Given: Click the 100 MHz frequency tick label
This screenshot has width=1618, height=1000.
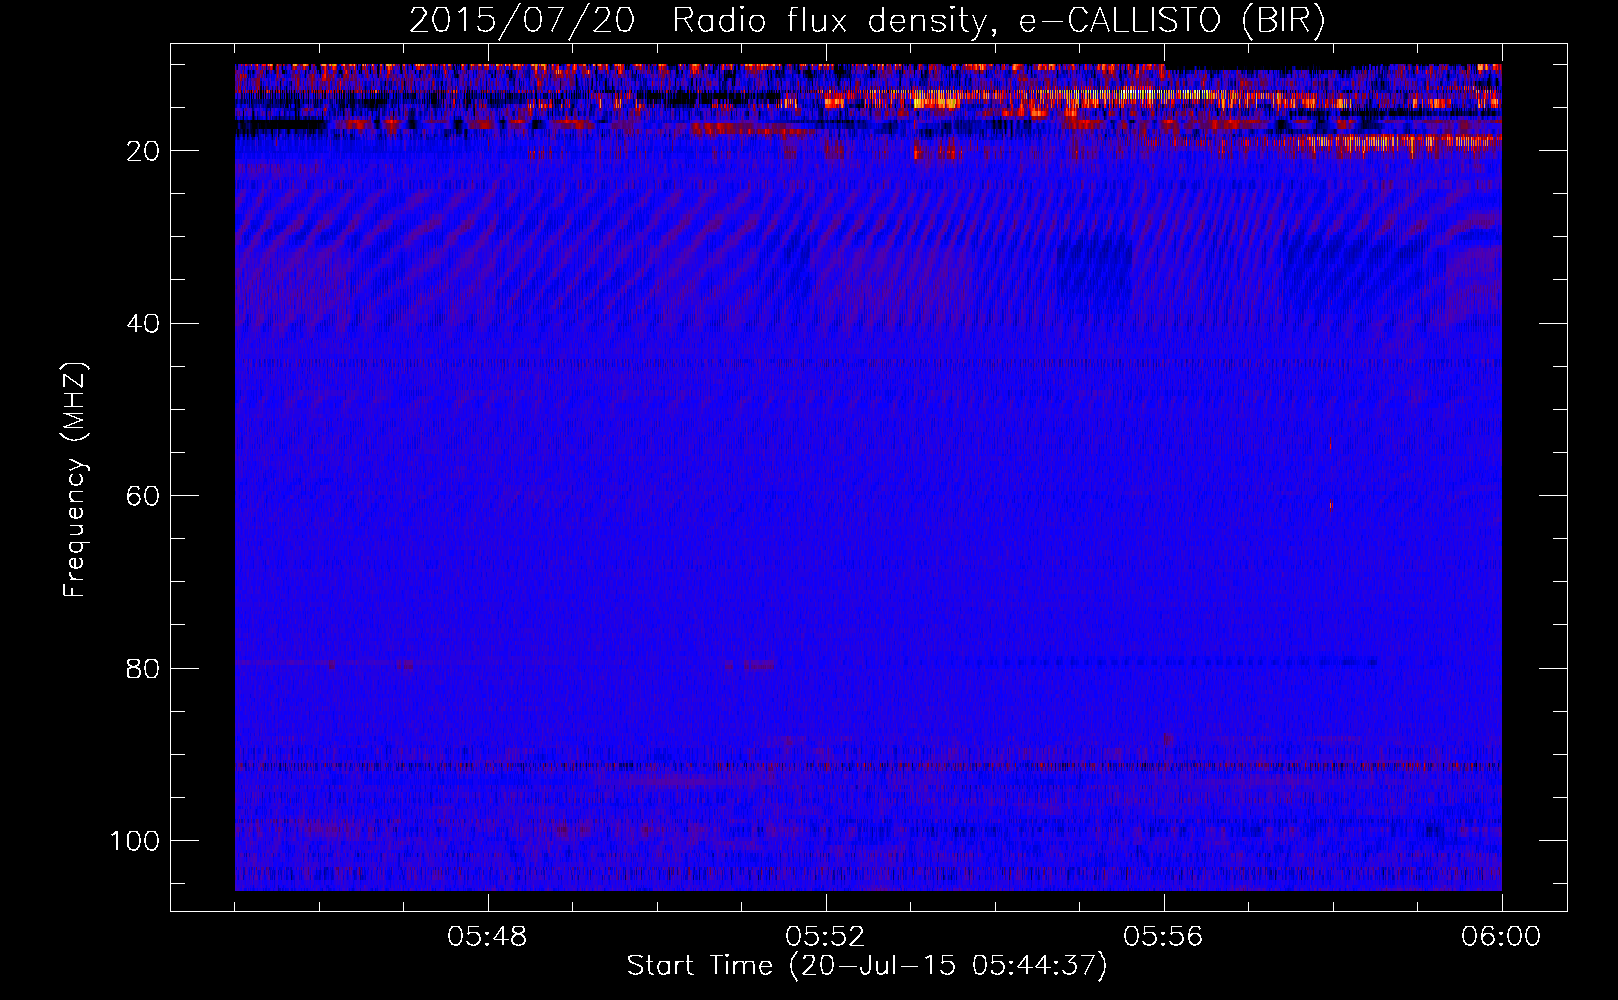Looking at the screenshot, I should coord(135,841).
